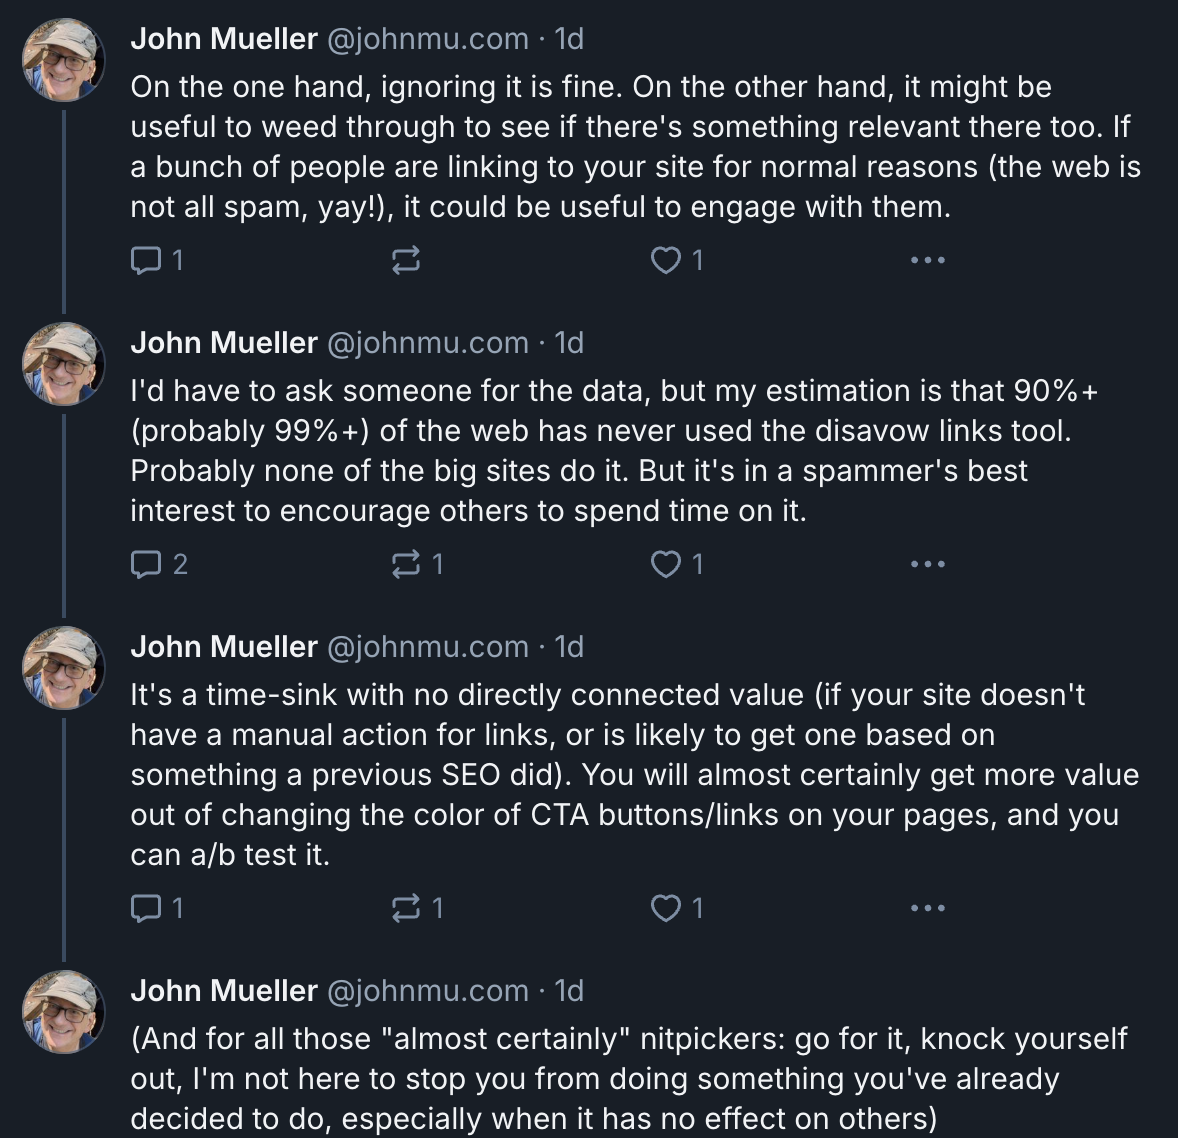This screenshot has height=1138, width=1178.
Task: Reply to the "time-sink" post
Action: click(x=146, y=909)
